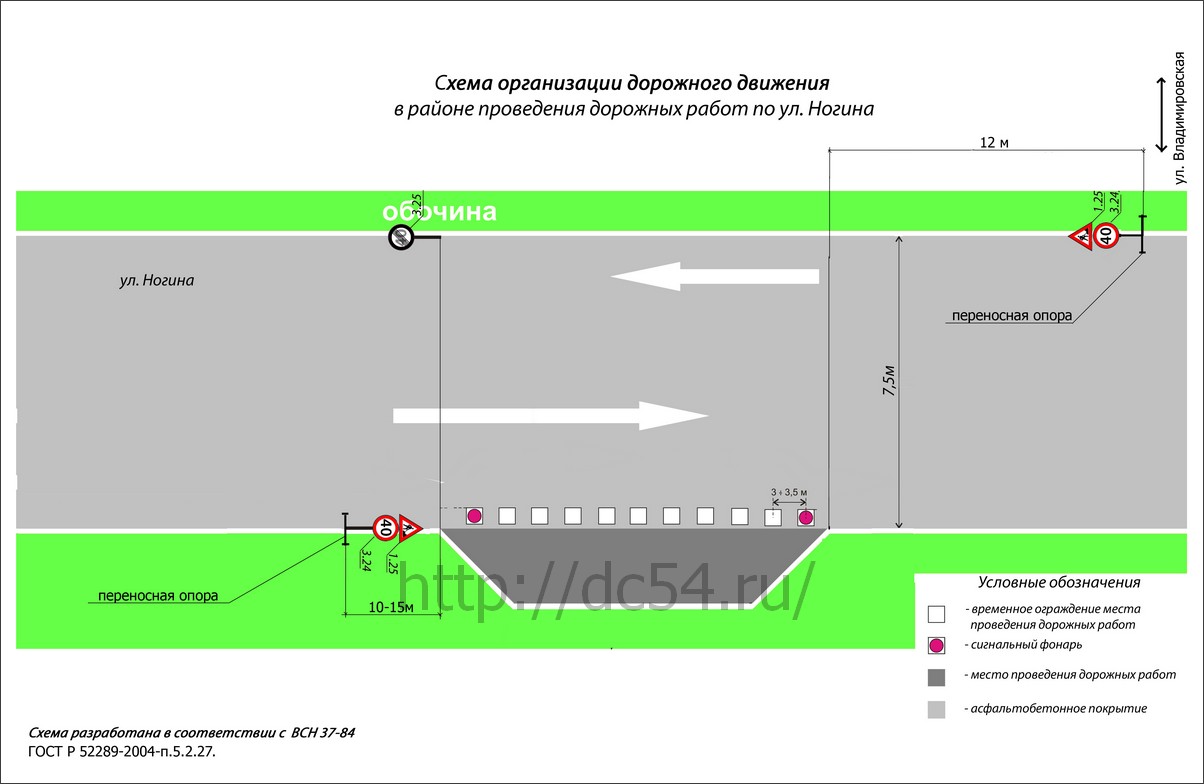Click the 40 speed limit sign at top right
The width and height of the screenshot is (1204, 784).
pos(1105,236)
